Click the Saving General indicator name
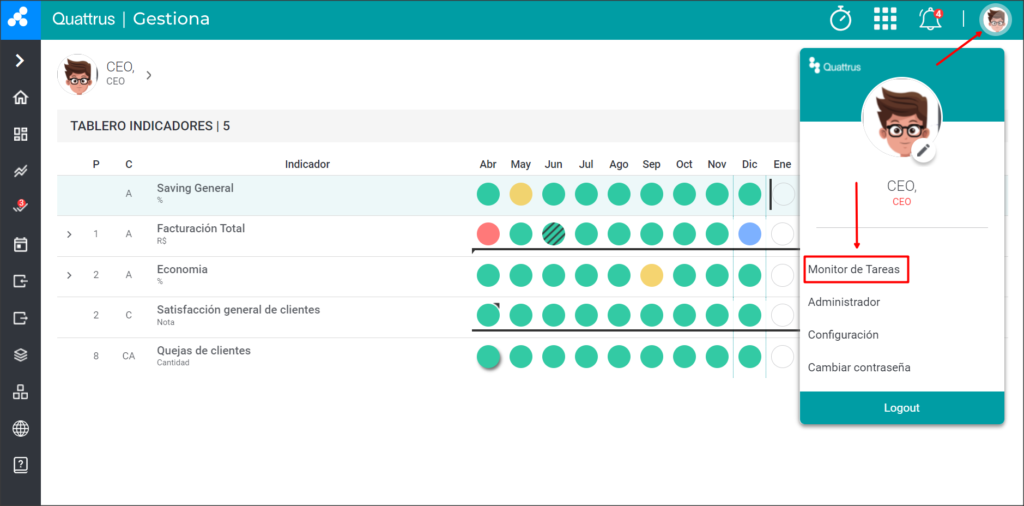 click(195, 188)
